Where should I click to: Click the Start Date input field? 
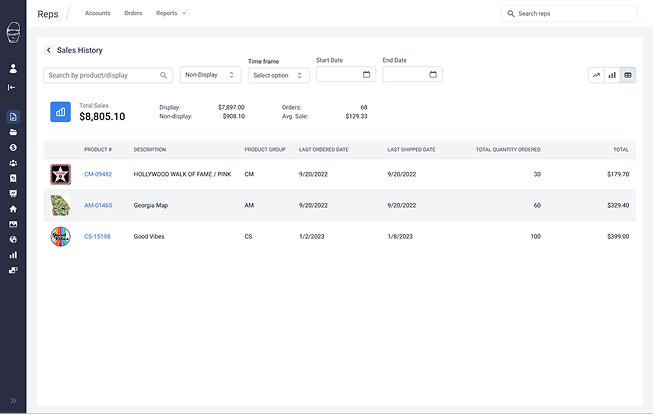pyautogui.click(x=346, y=75)
